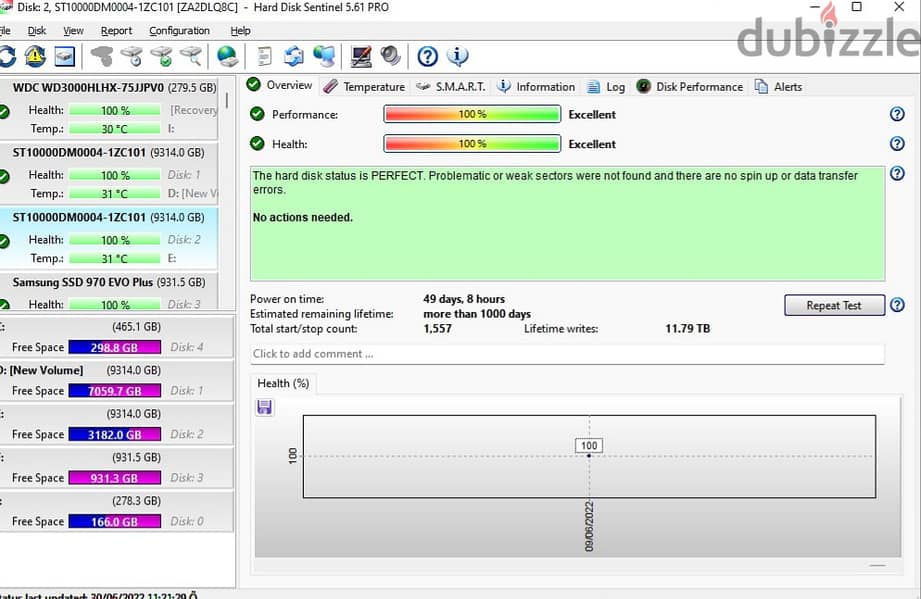Click the globe with disk toolbar icon
This screenshot has height=599, width=921.
tap(227, 56)
